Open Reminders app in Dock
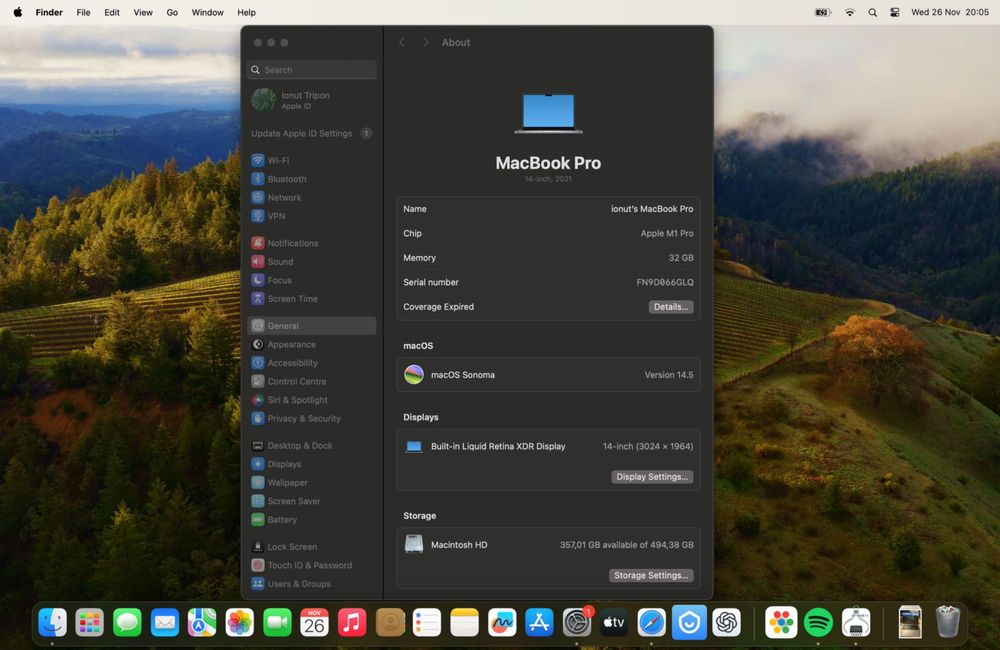 pos(427,622)
